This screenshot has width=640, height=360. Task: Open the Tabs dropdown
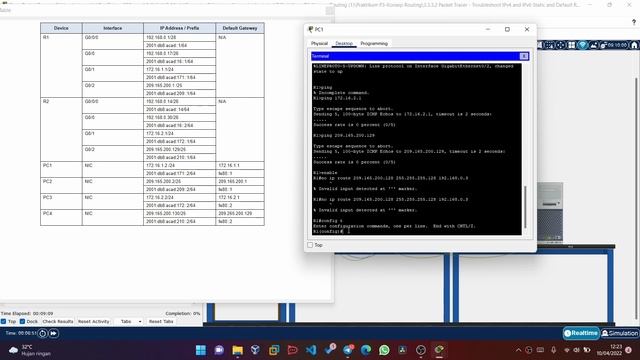129,322
